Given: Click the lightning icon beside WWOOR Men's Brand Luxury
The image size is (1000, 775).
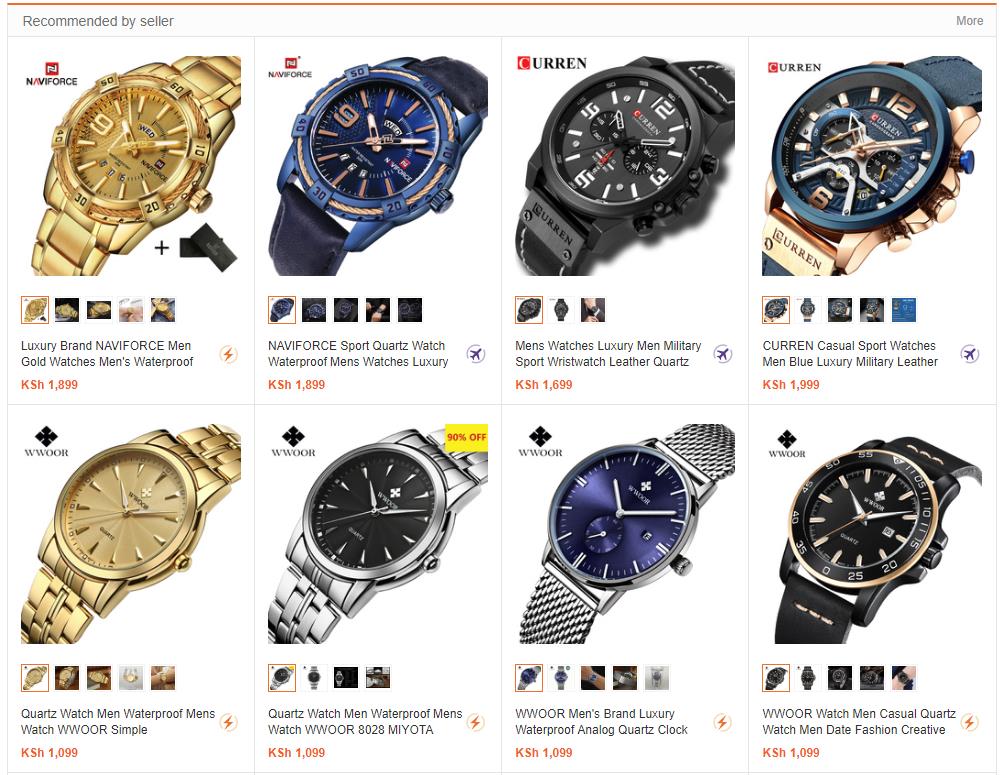Looking at the screenshot, I should (x=723, y=722).
